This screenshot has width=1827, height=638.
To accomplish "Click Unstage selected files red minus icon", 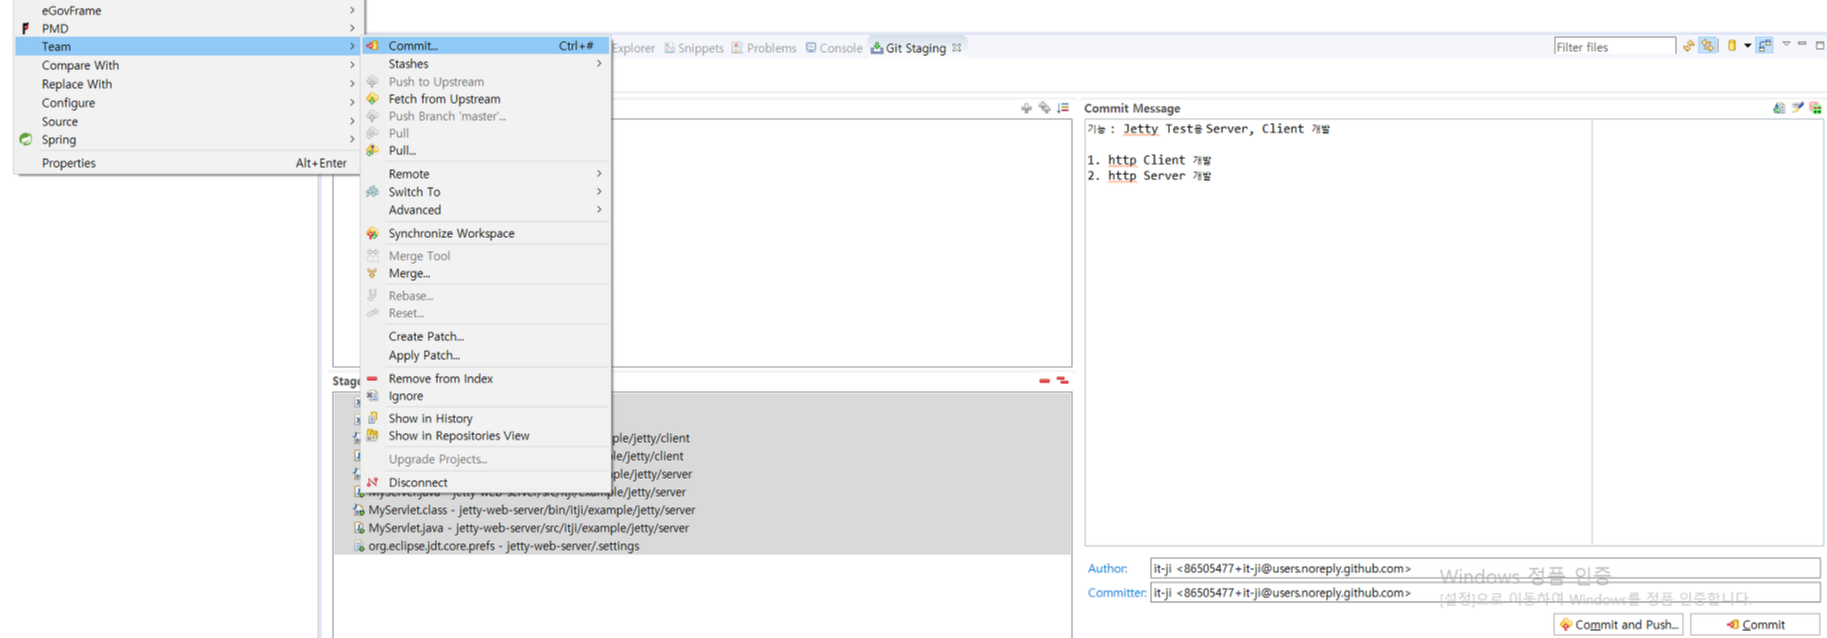I will 1044,381.
